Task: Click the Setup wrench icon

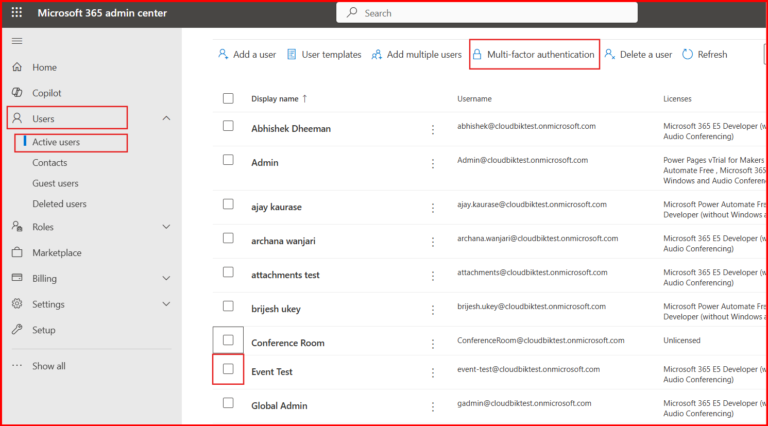Action: pyautogui.click(x=17, y=330)
